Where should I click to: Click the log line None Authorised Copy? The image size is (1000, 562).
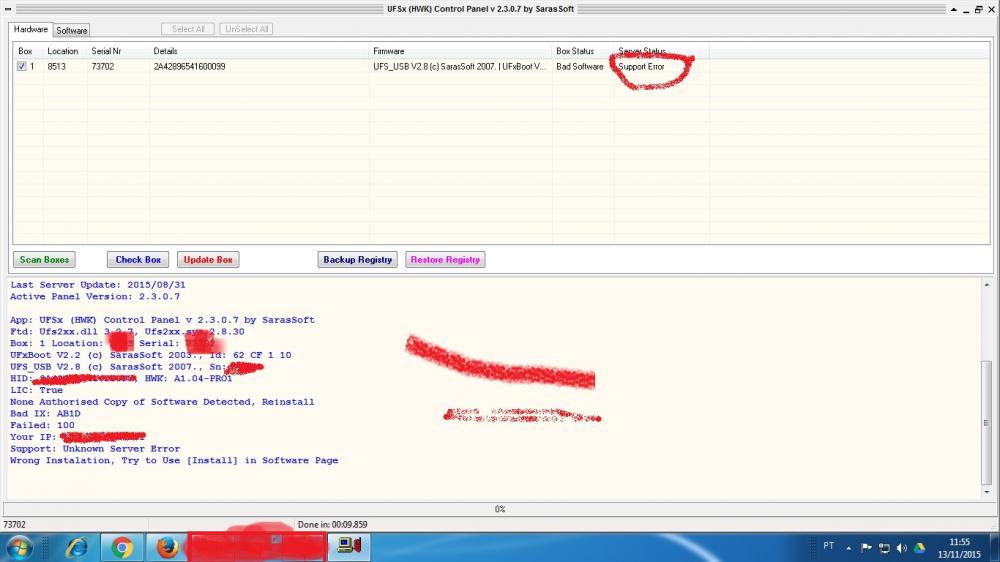162,402
